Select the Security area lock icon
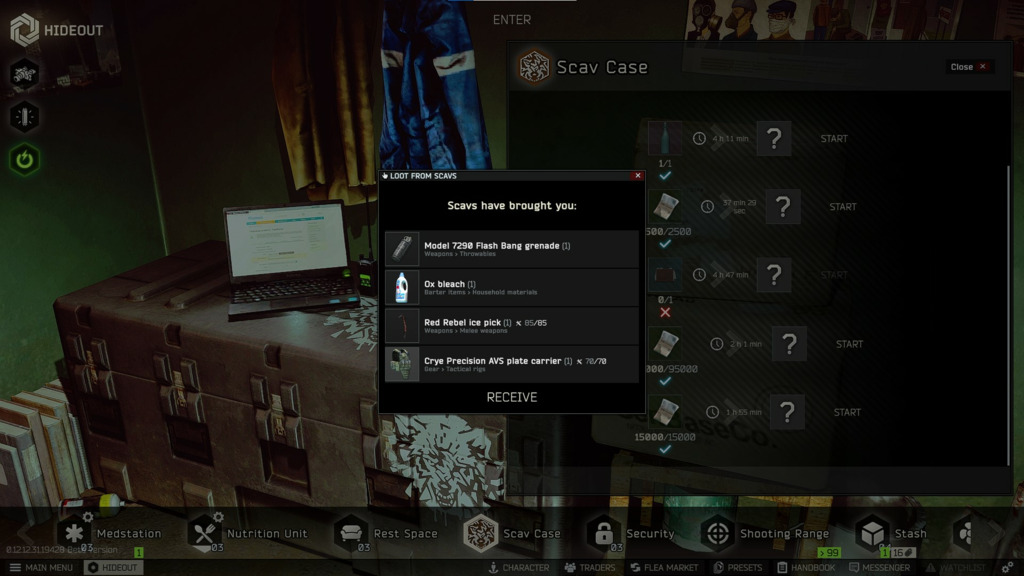 pos(603,533)
